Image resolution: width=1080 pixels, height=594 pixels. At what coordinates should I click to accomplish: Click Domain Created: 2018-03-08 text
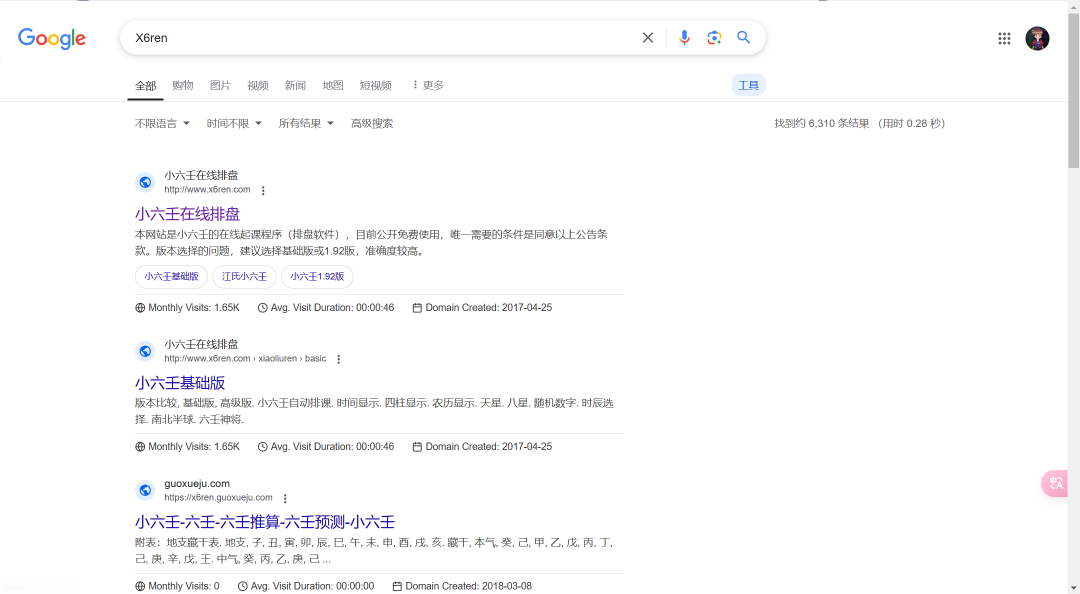point(468,586)
